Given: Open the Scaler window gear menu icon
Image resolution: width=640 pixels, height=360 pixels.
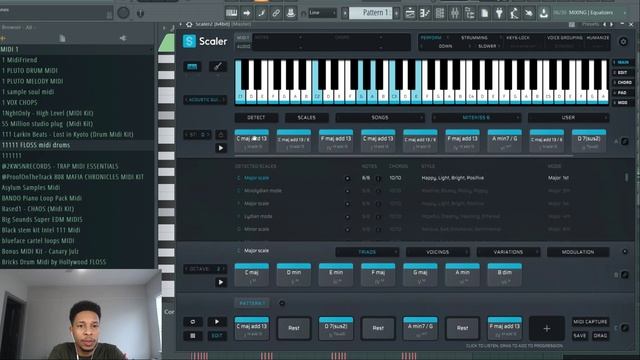Looking at the screenshot, I should (x=189, y=24).
